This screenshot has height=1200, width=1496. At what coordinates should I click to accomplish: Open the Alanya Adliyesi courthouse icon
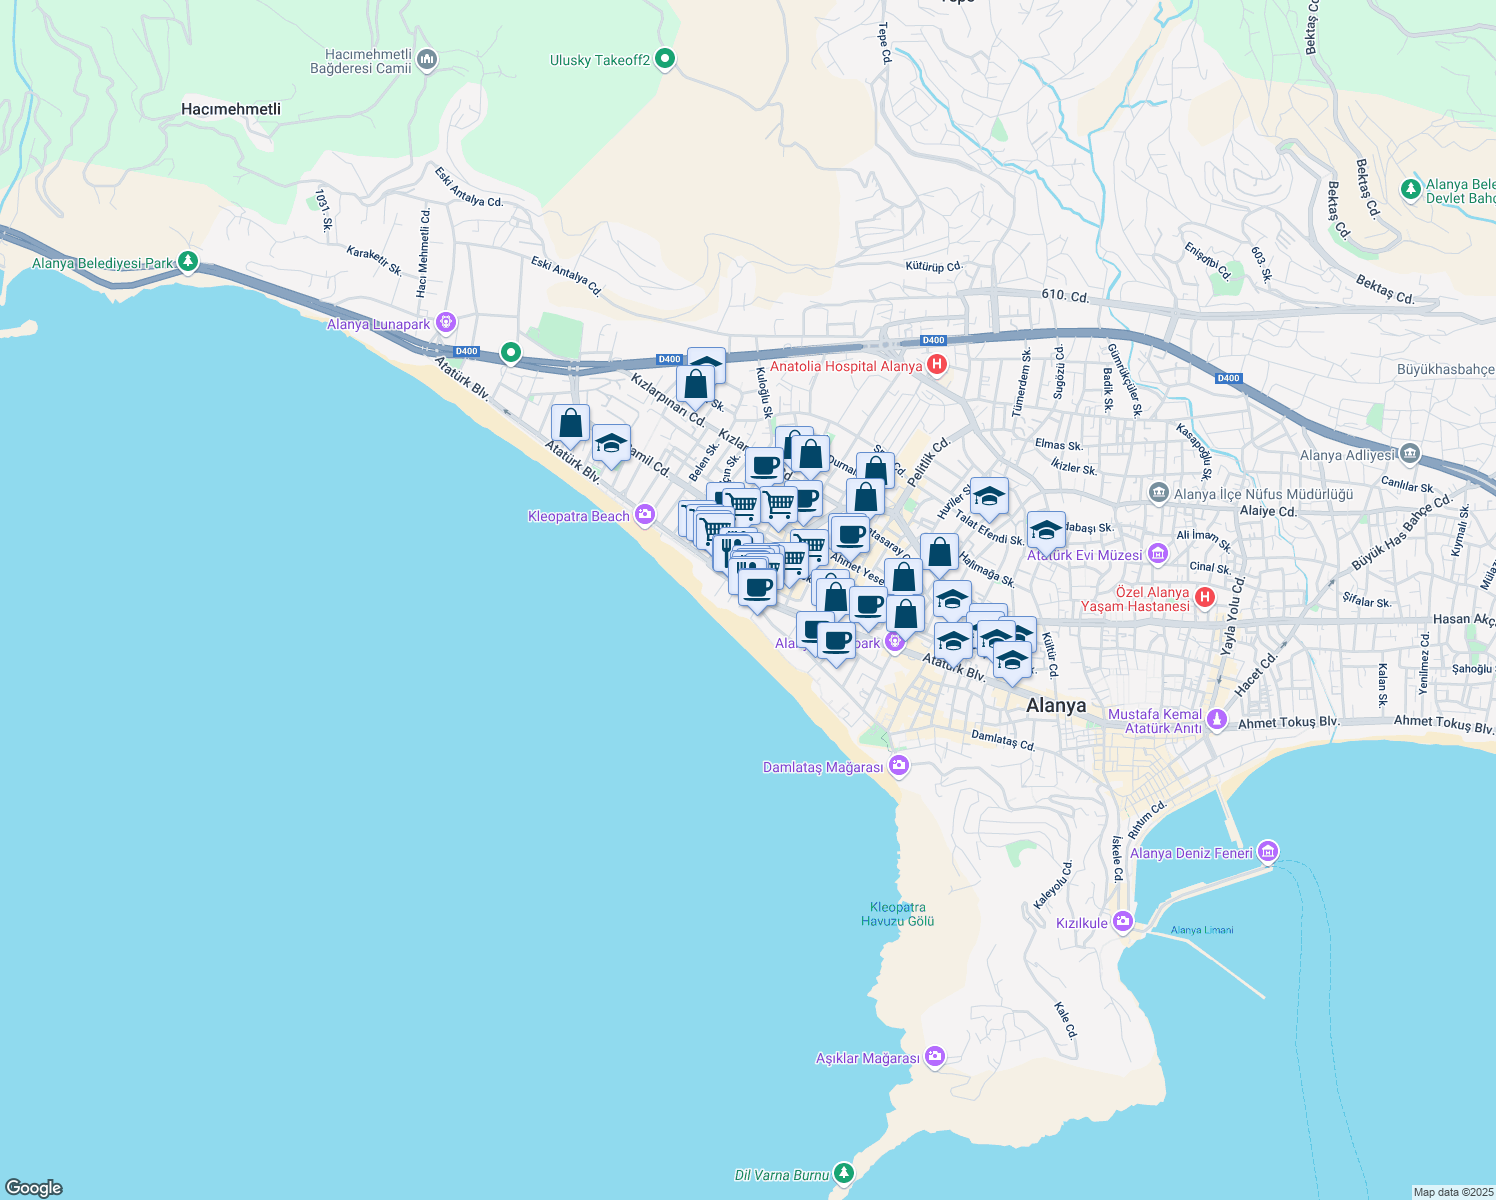(x=1410, y=454)
